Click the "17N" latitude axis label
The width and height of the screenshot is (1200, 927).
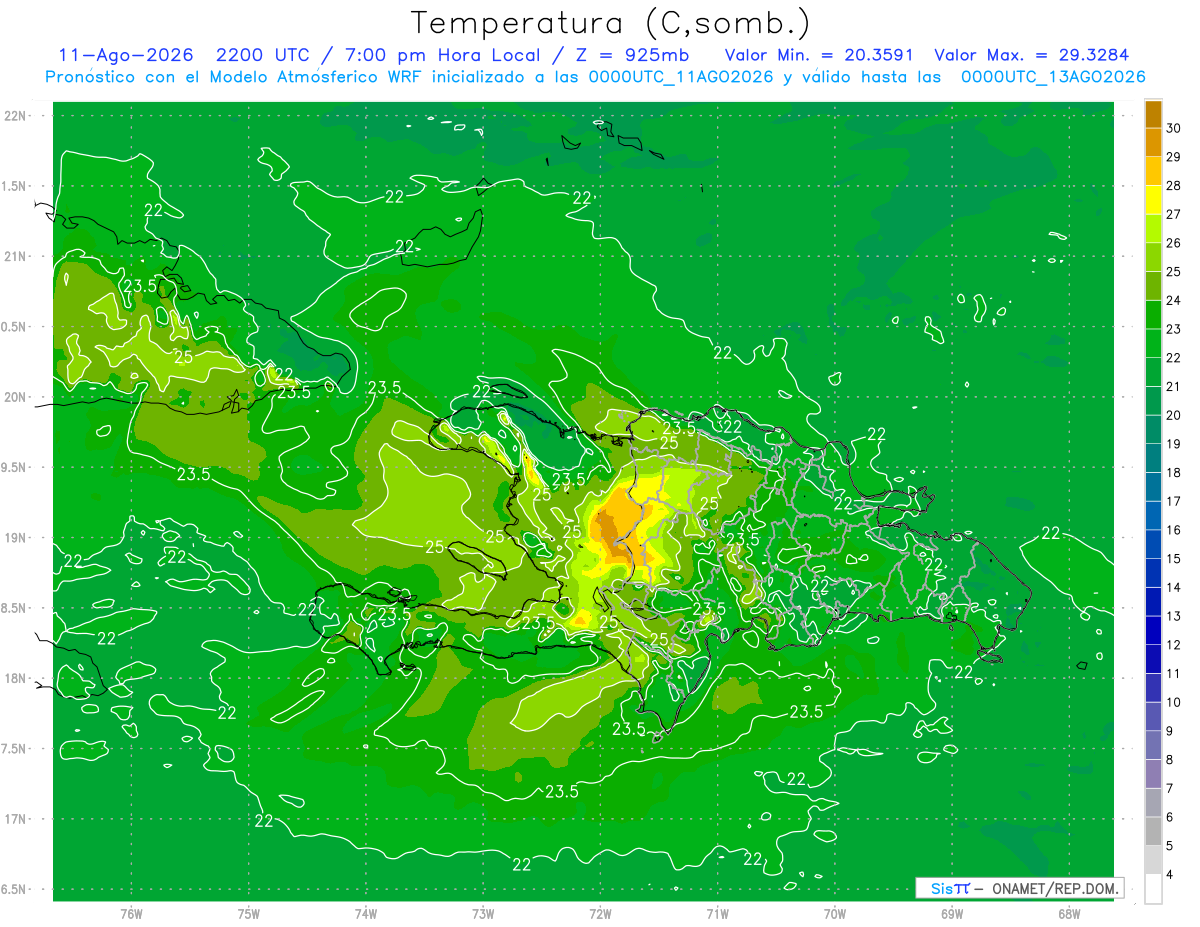click(x=16, y=819)
